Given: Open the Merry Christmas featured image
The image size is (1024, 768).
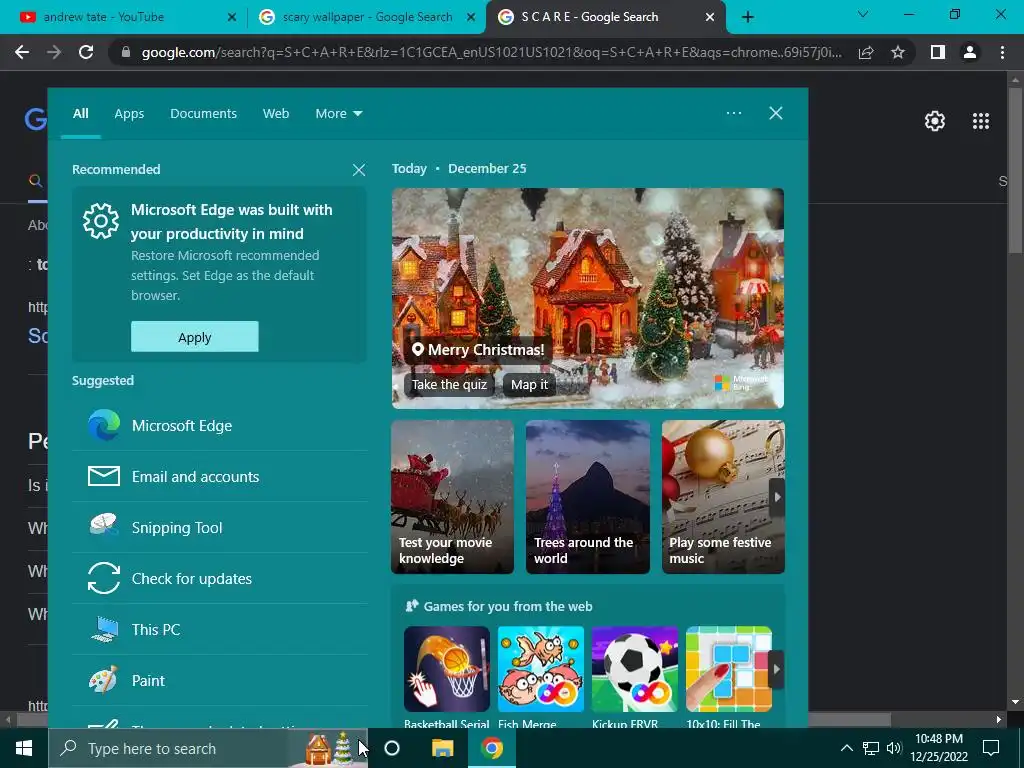Looking at the screenshot, I should click(x=588, y=298).
